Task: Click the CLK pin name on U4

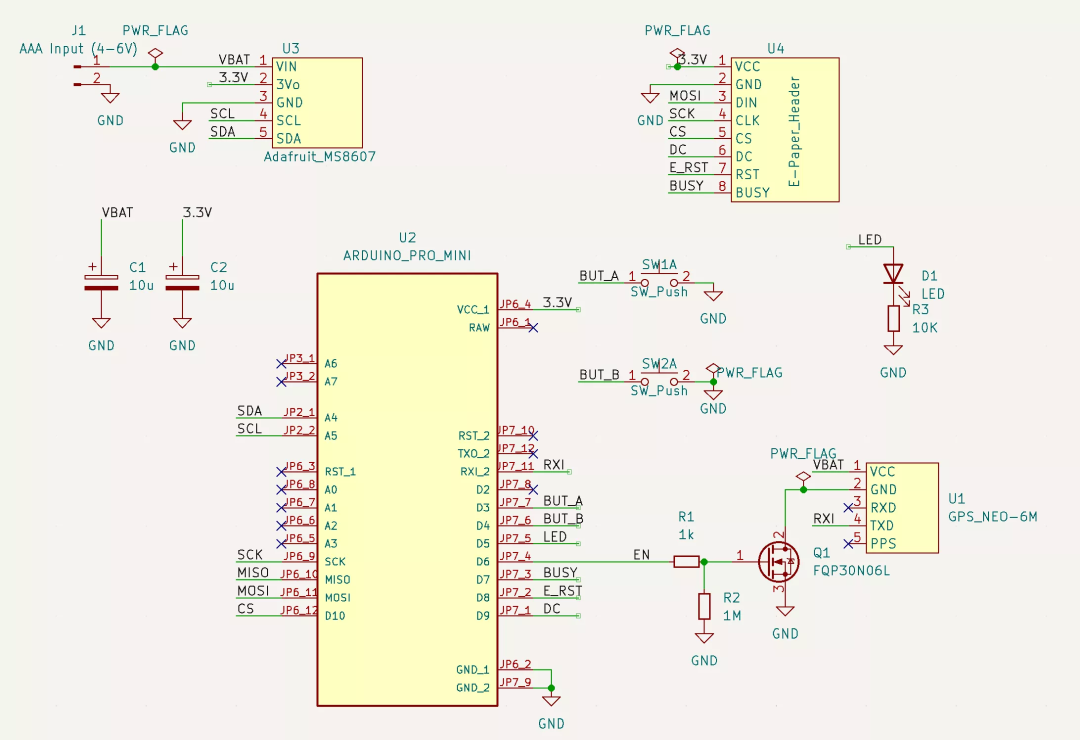Action: (x=747, y=121)
